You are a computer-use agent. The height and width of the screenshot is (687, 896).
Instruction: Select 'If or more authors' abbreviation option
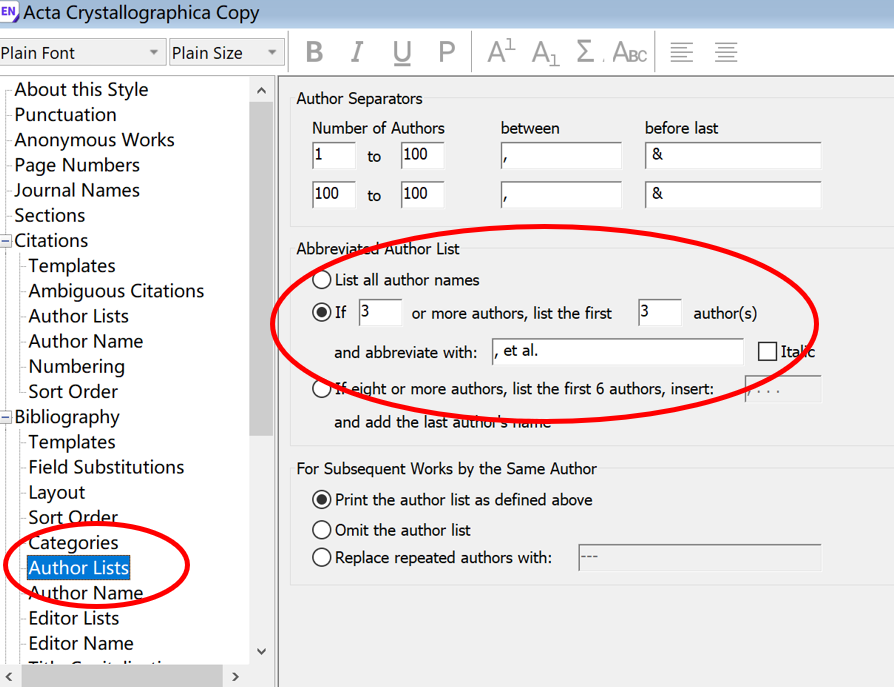(x=322, y=313)
